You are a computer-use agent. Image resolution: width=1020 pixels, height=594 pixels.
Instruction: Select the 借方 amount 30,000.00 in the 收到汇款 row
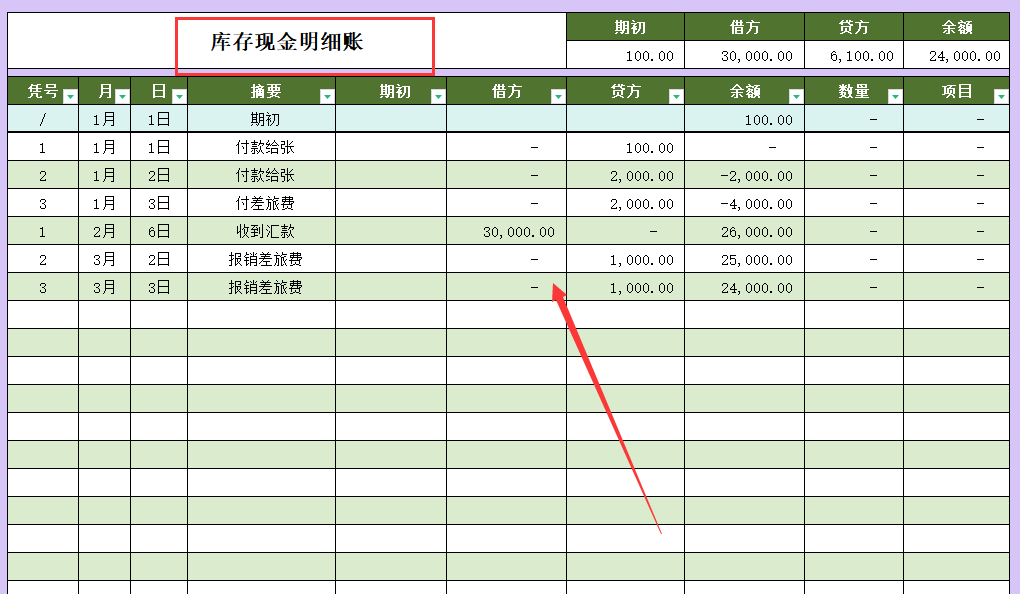coord(506,232)
